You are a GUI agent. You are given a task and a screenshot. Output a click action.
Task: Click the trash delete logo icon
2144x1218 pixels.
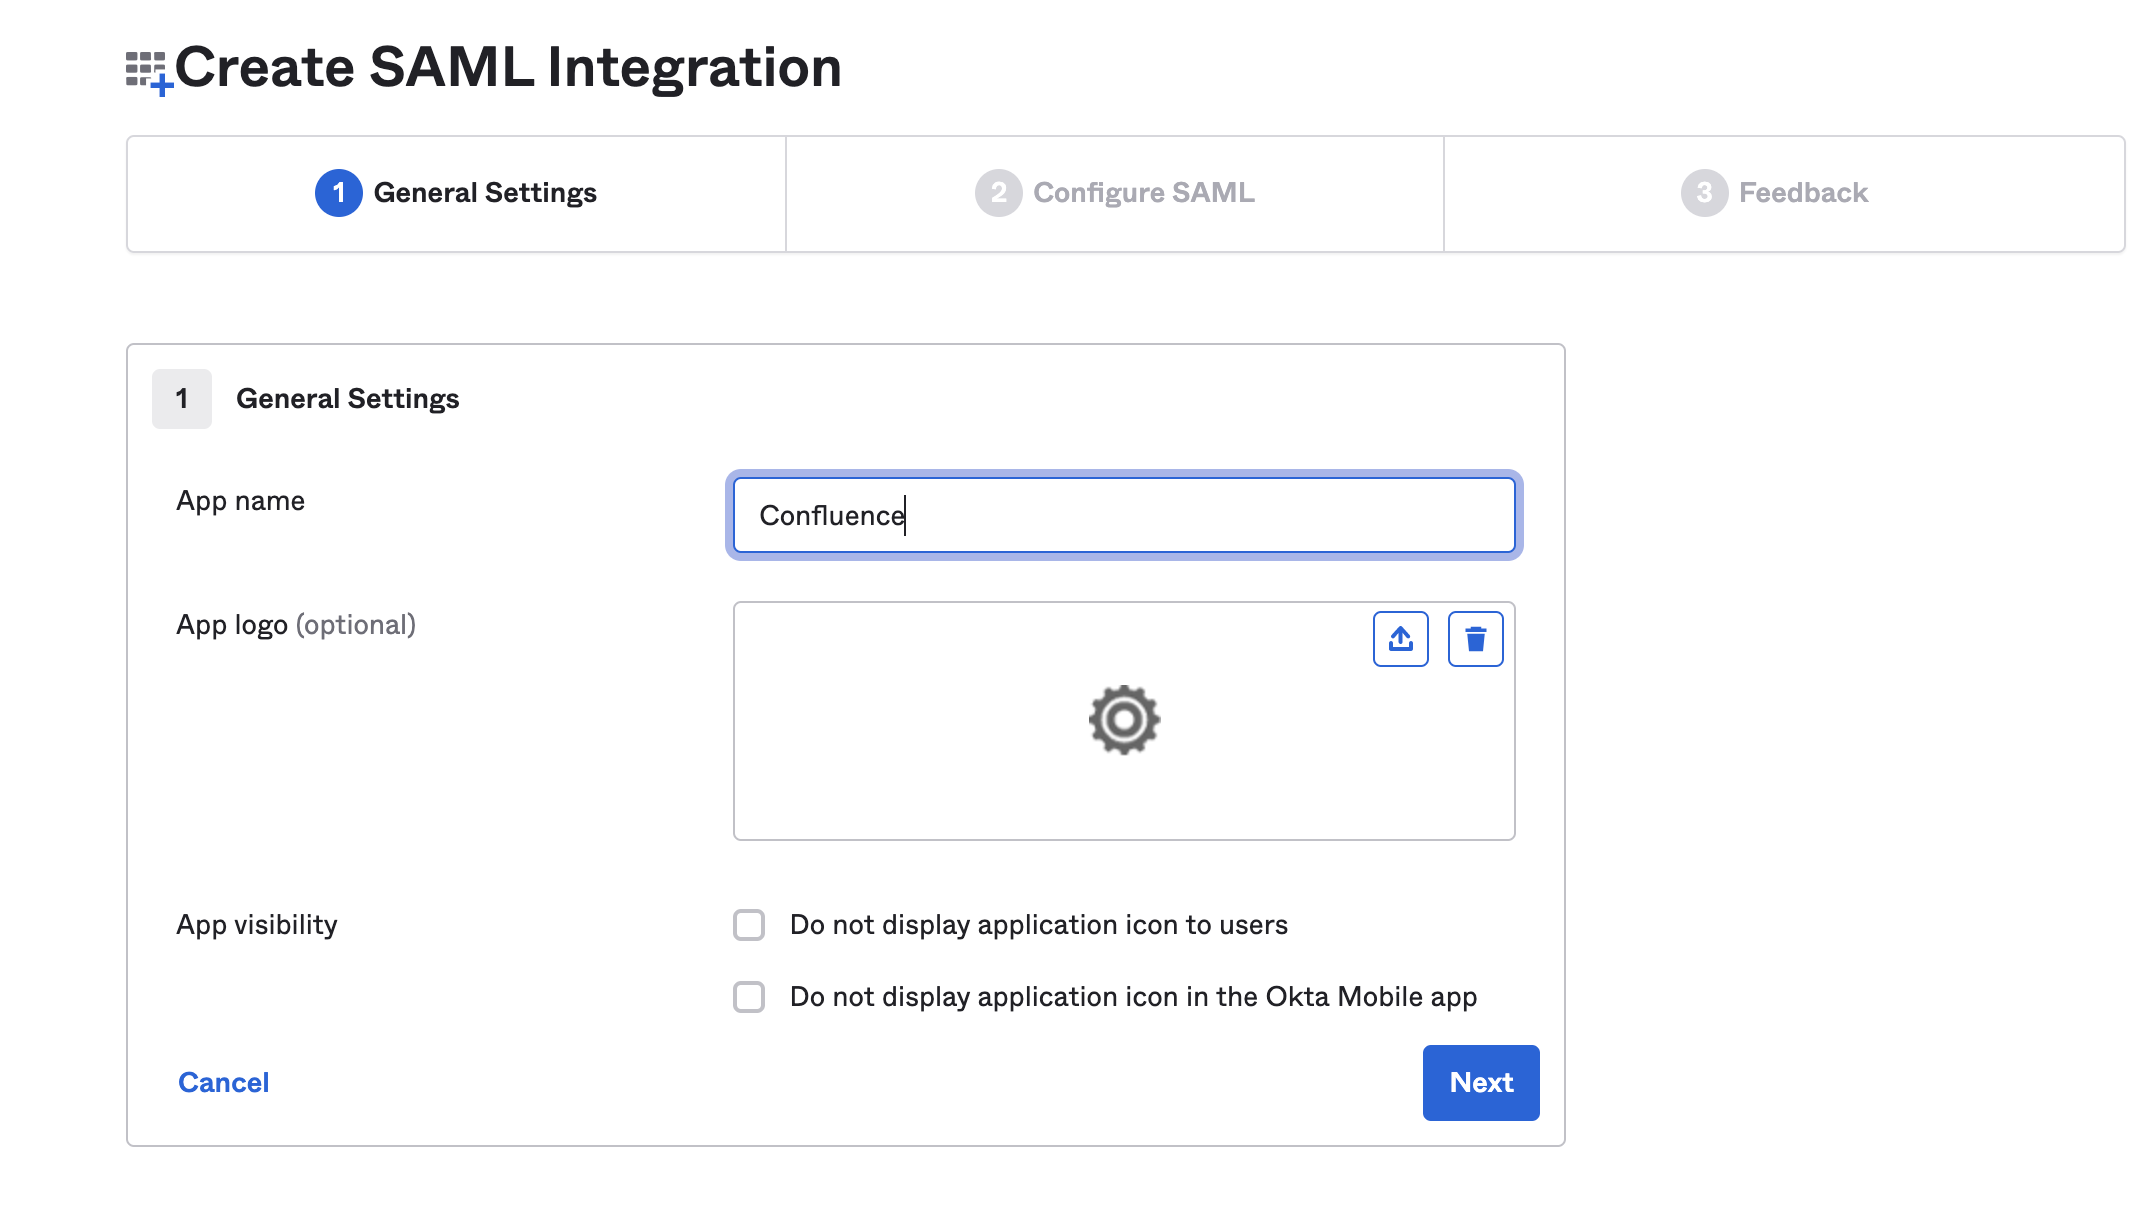(x=1475, y=639)
